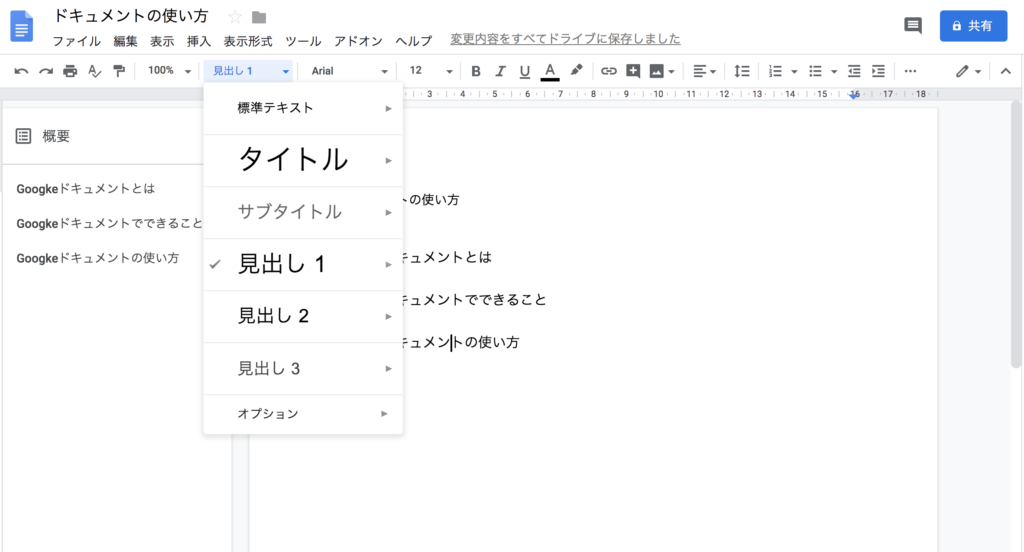Screen dimensions: 1024x552
Task: Choose タイトル paragraph style
Action: (303, 160)
